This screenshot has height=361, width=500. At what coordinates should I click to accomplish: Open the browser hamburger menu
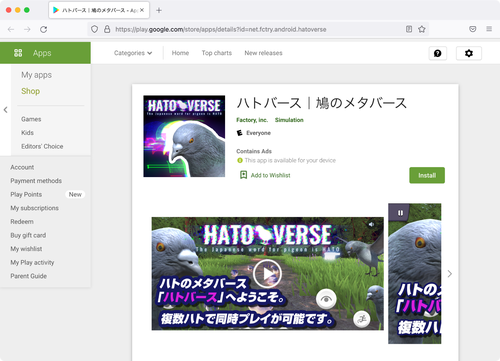(x=489, y=29)
